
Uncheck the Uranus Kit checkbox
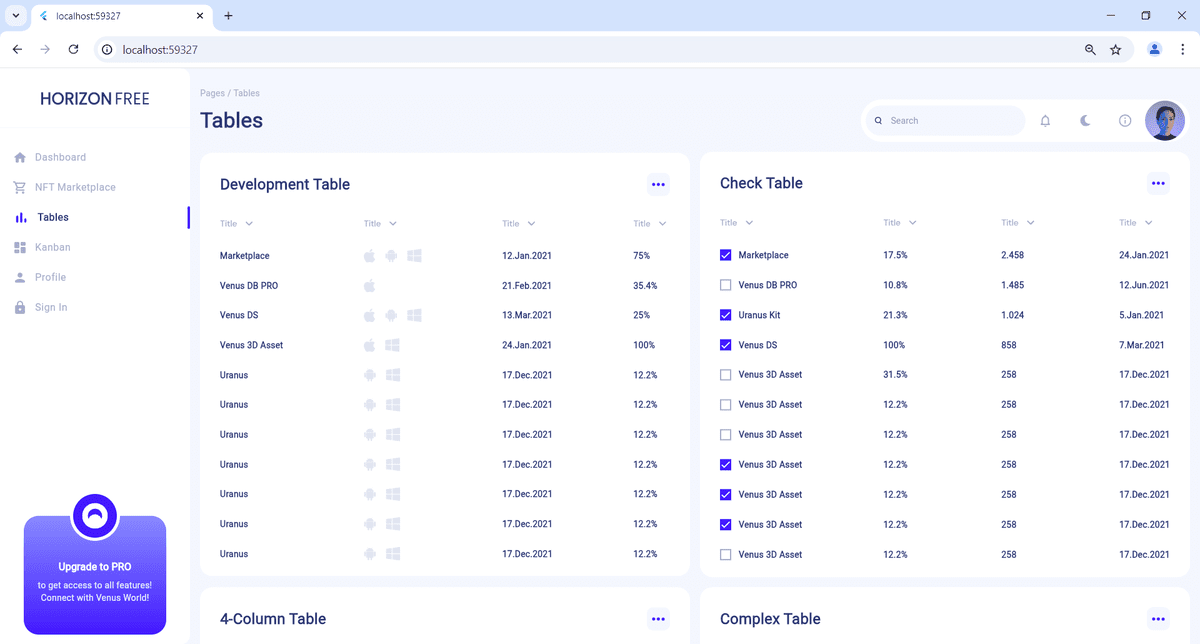[x=726, y=315]
